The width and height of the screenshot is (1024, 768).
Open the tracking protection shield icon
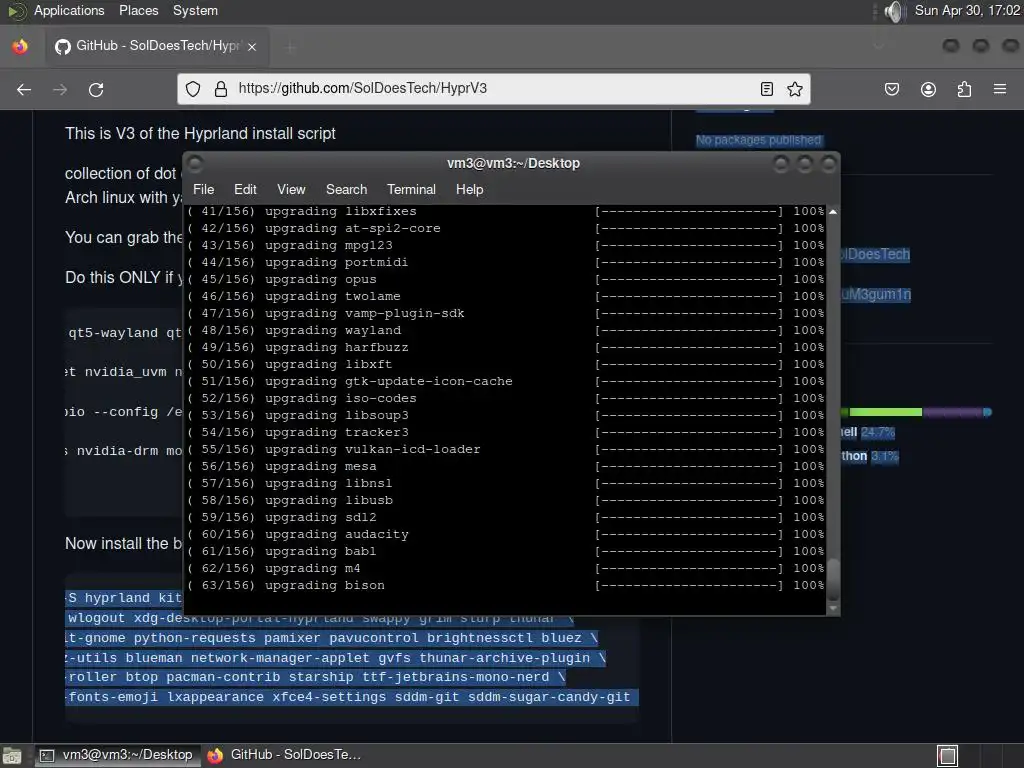[193, 89]
